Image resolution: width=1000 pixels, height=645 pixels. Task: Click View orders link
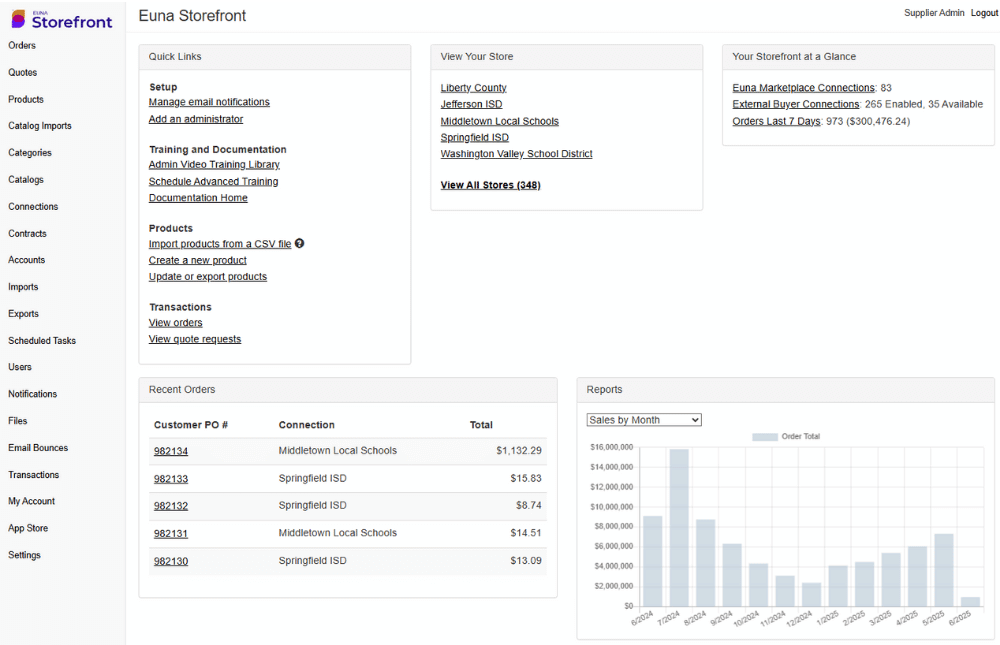tap(175, 323)
